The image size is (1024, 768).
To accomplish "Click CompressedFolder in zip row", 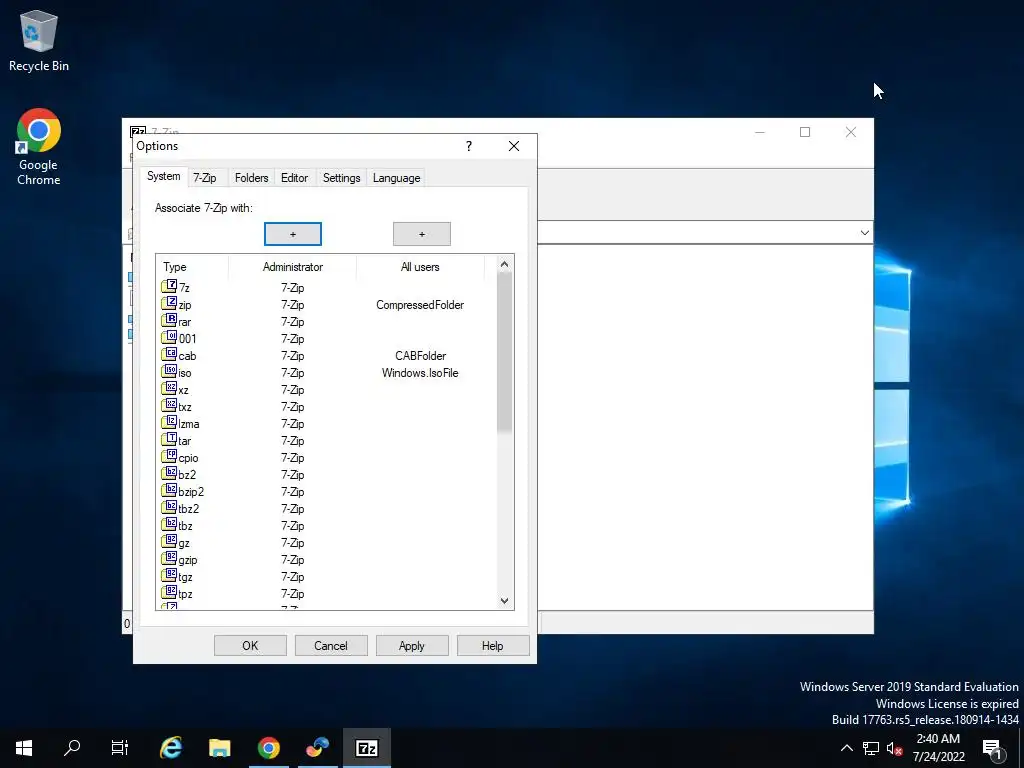I will (420, 305).
